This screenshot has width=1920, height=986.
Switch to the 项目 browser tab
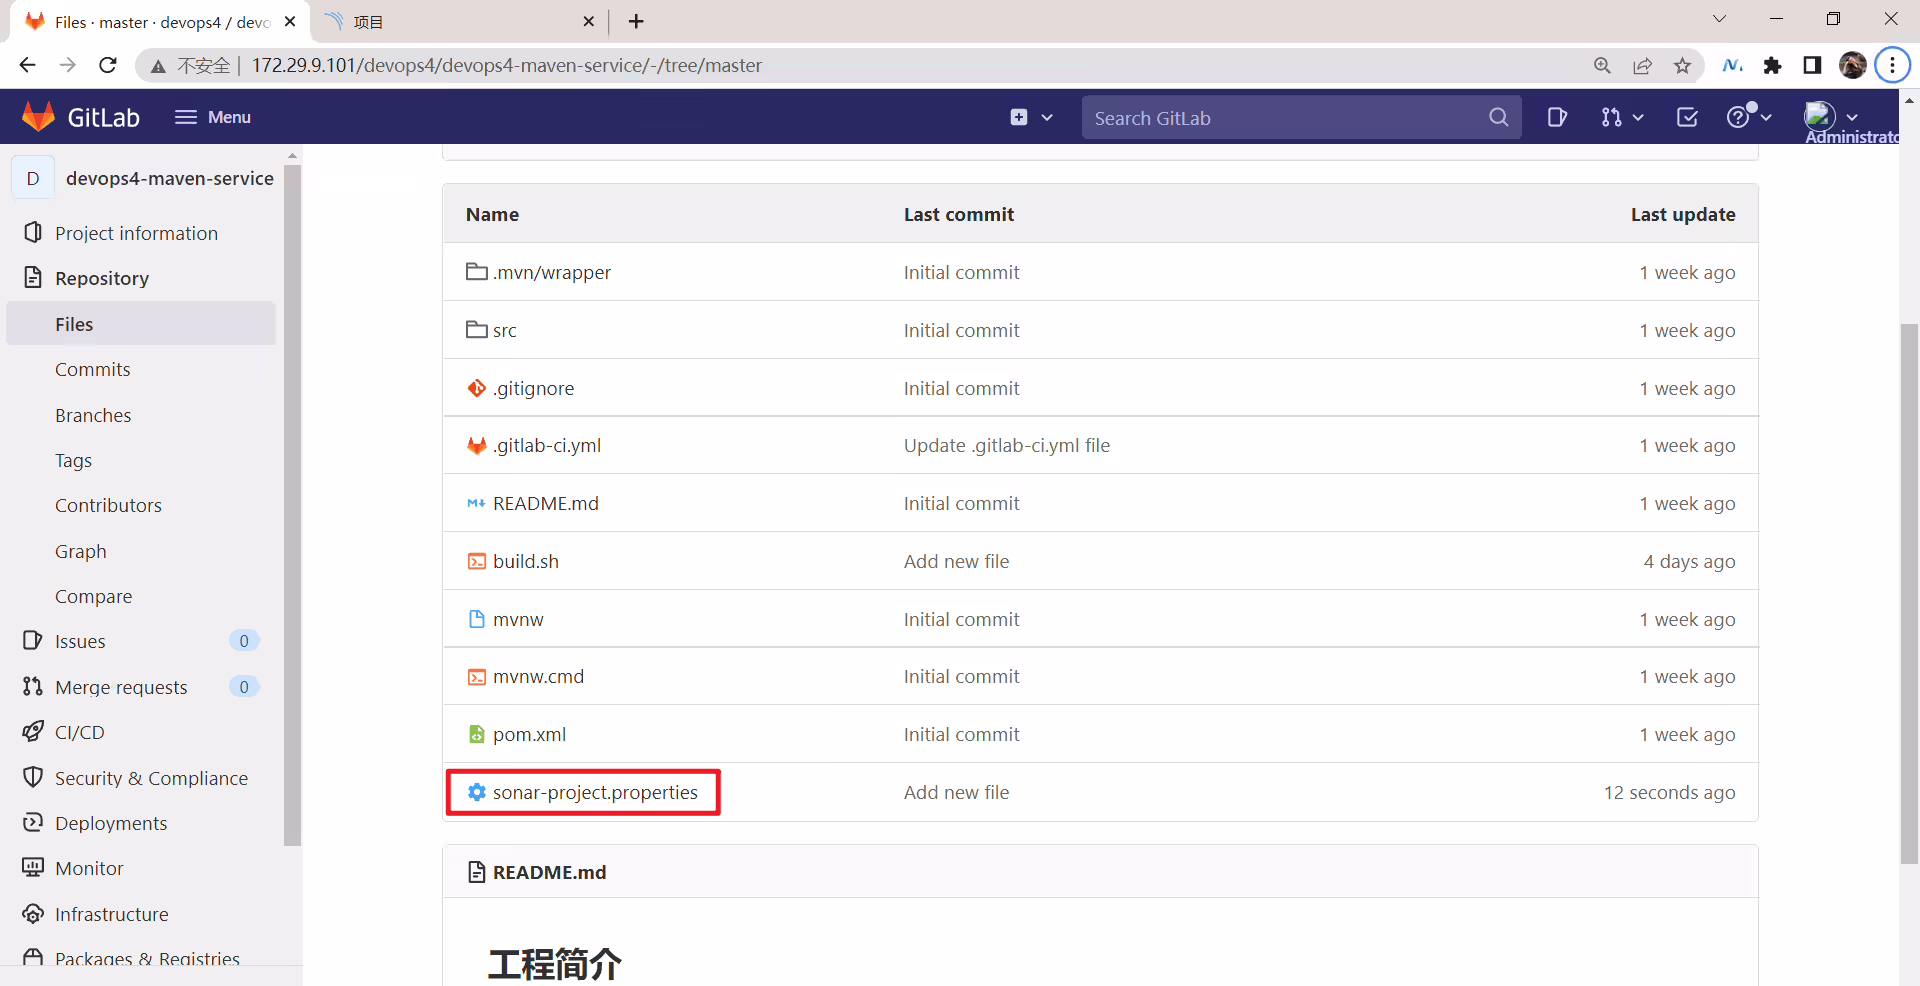pos(460,21)
